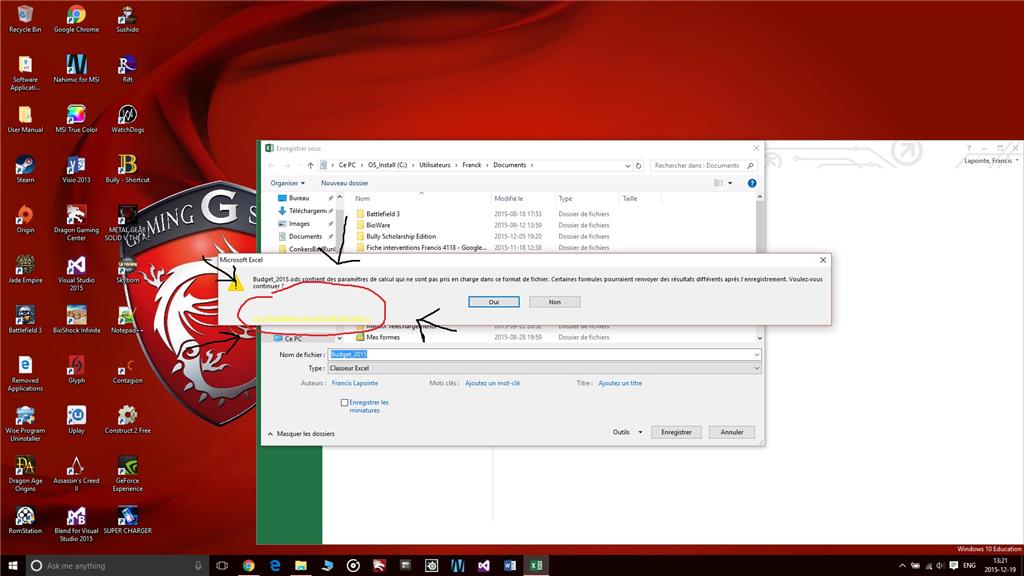Open Construct 2 Free desktop icon

pos(127,419)
